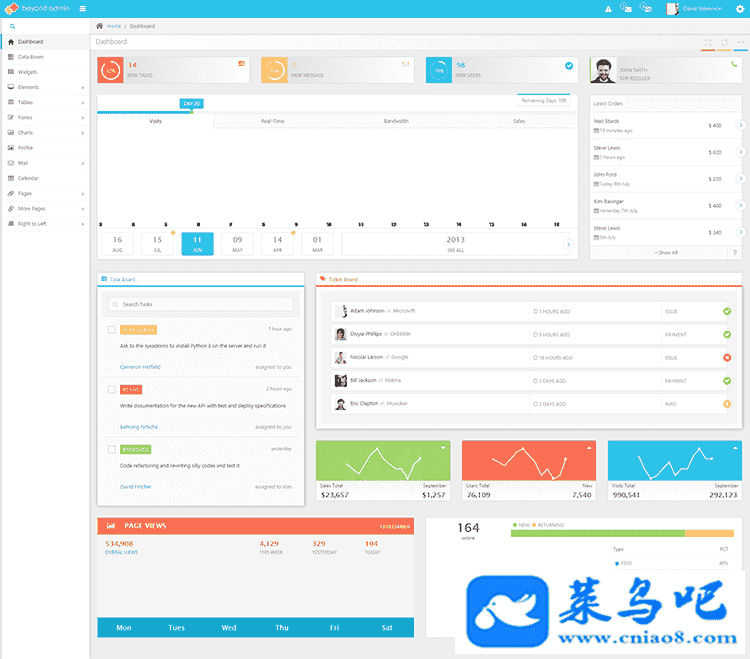The width and height of the screenshot is (750, 659).
Task: Click orange status icon on Eric Clapton ticket
Action: click(727, 404)
